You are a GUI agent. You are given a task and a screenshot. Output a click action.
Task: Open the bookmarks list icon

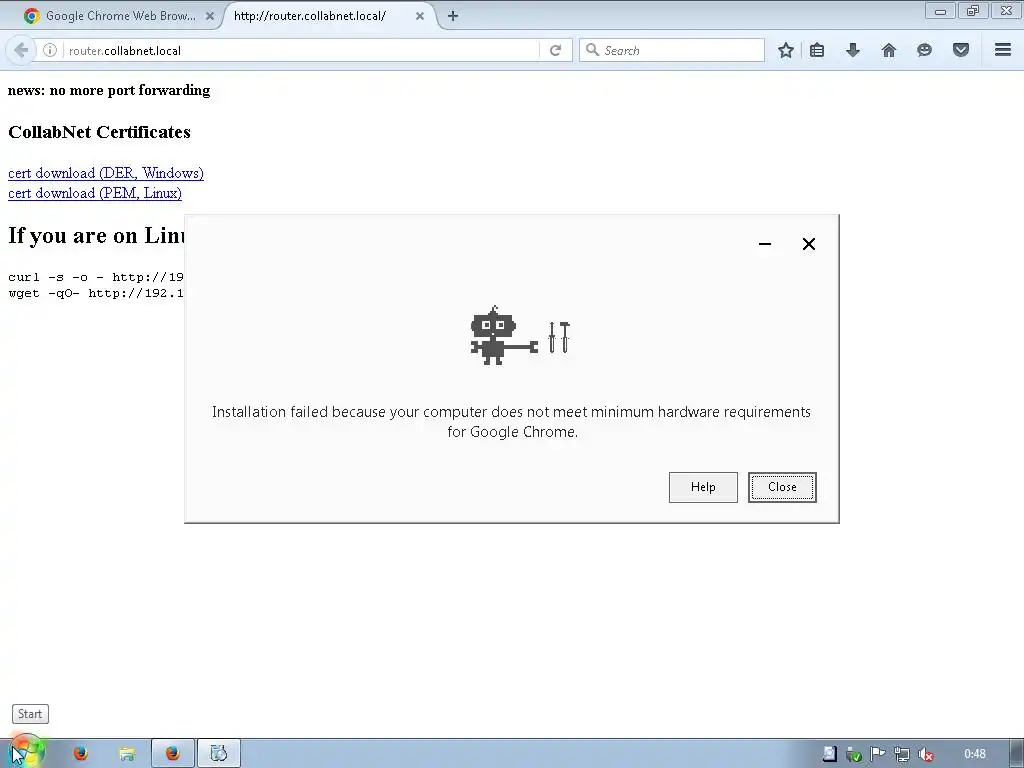click(x=817, y=50)
